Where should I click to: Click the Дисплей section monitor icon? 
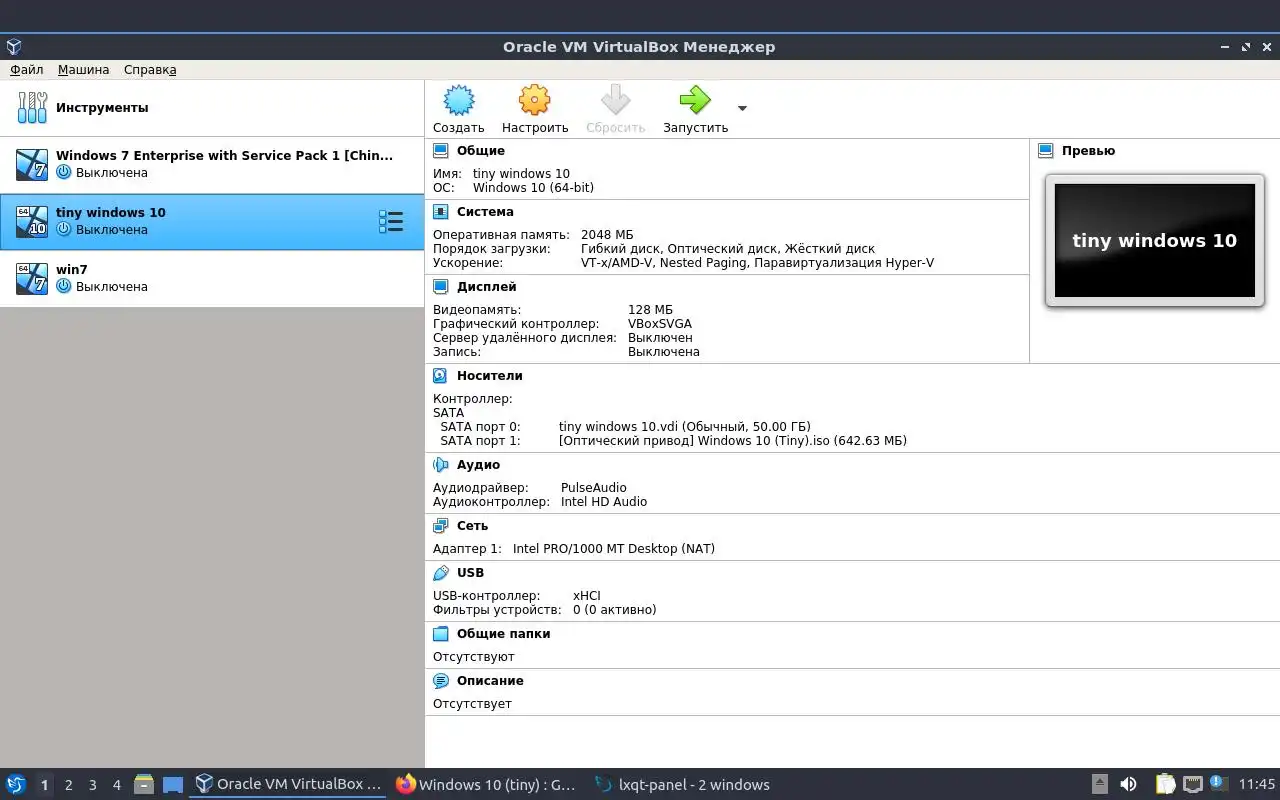[441, 287]
